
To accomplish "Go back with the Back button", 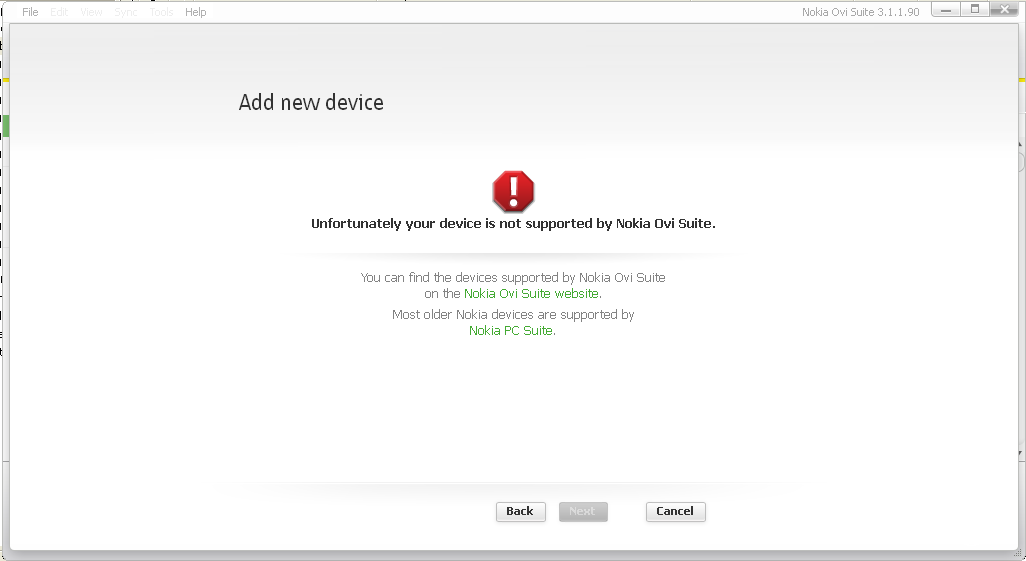I will (520, 511).
